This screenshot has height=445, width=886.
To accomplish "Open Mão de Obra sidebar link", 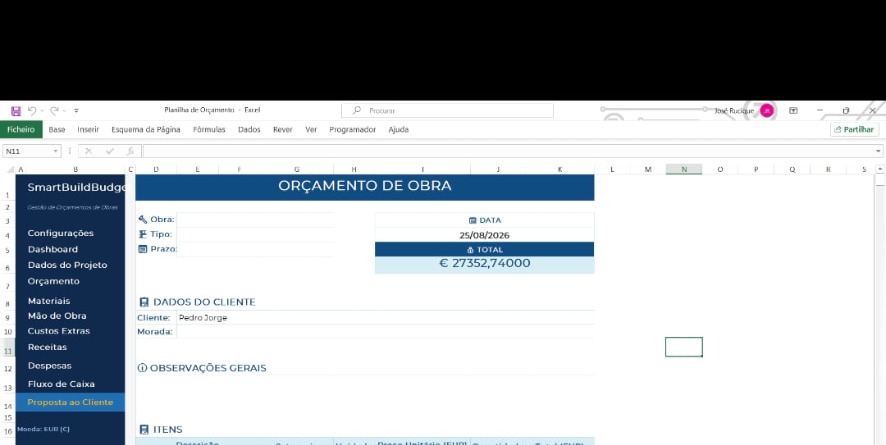I will pyautogui.click(x=57, y=316).
